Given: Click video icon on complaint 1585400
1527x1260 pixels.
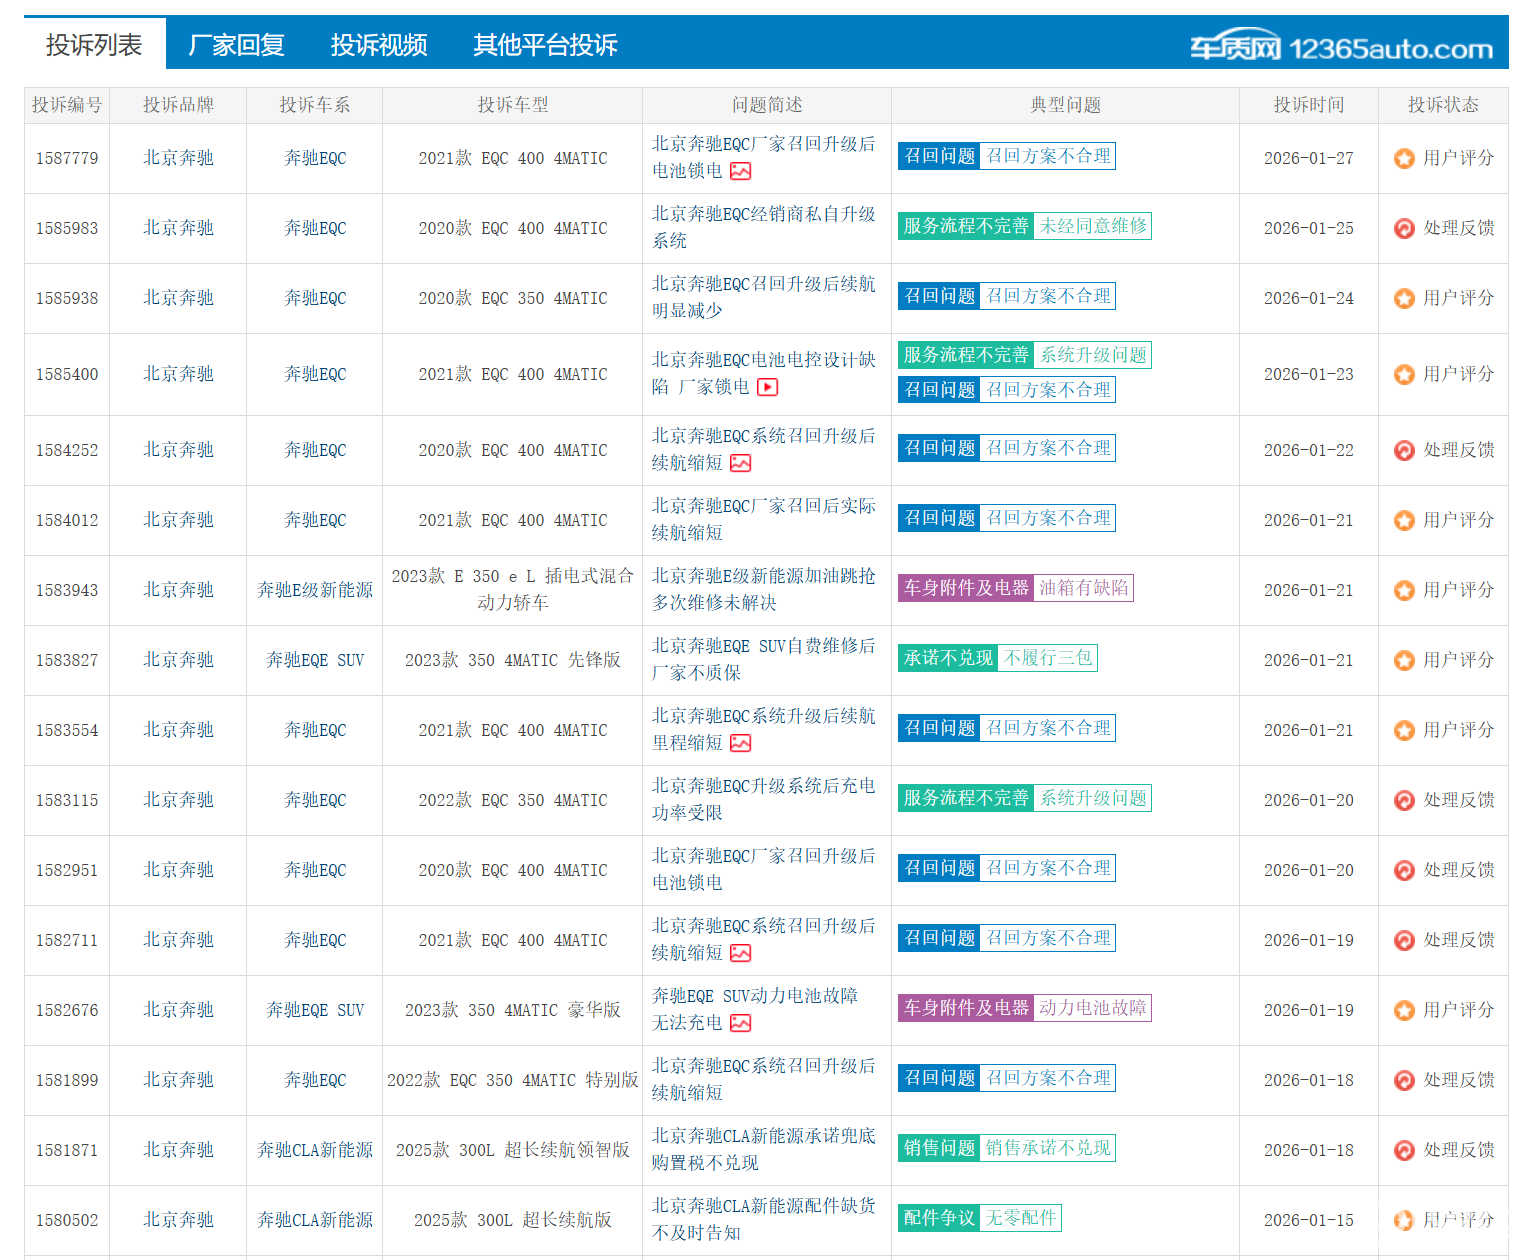Looking at the screenshot, I should [x=767, y=387].
